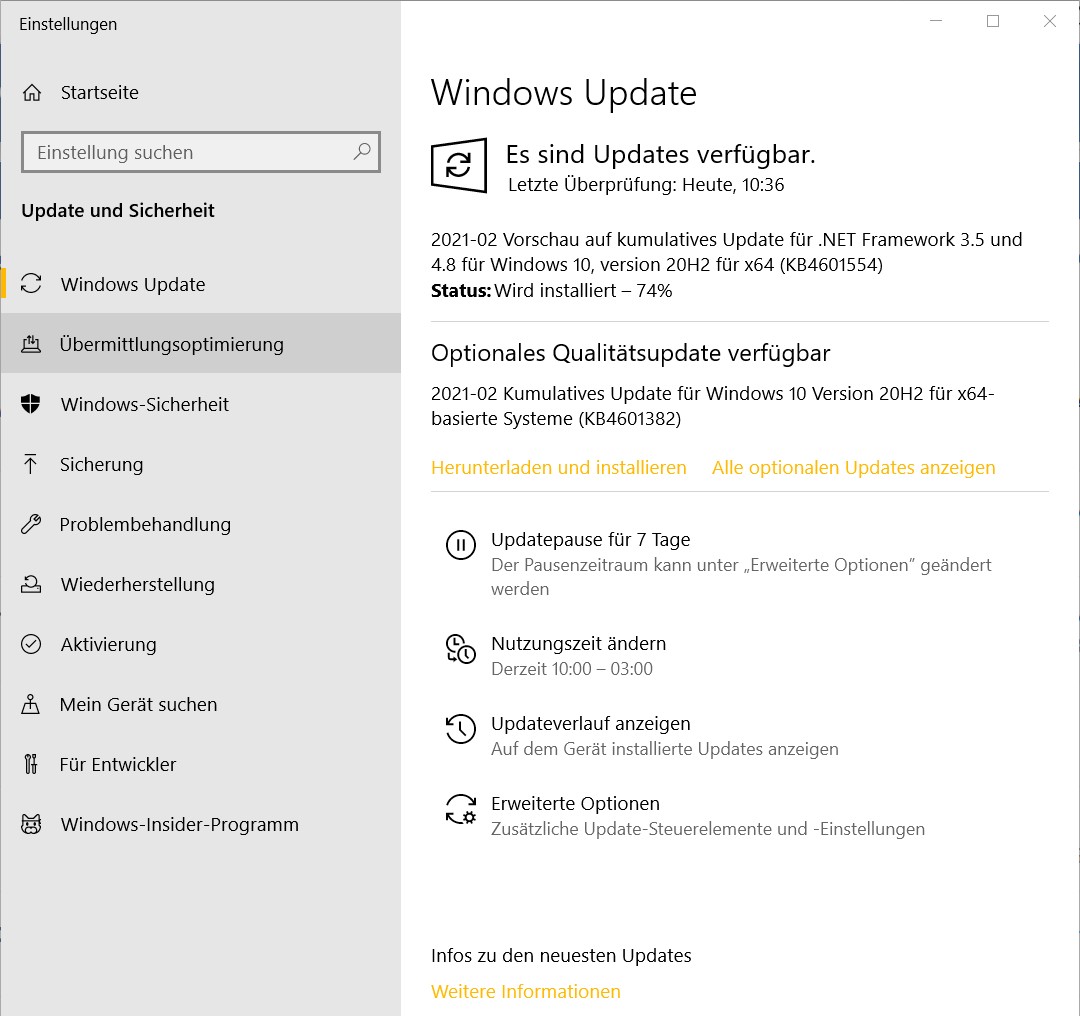Click the tools icon for Für Entwickler
1080x1016 pixels.
[30, 764]
